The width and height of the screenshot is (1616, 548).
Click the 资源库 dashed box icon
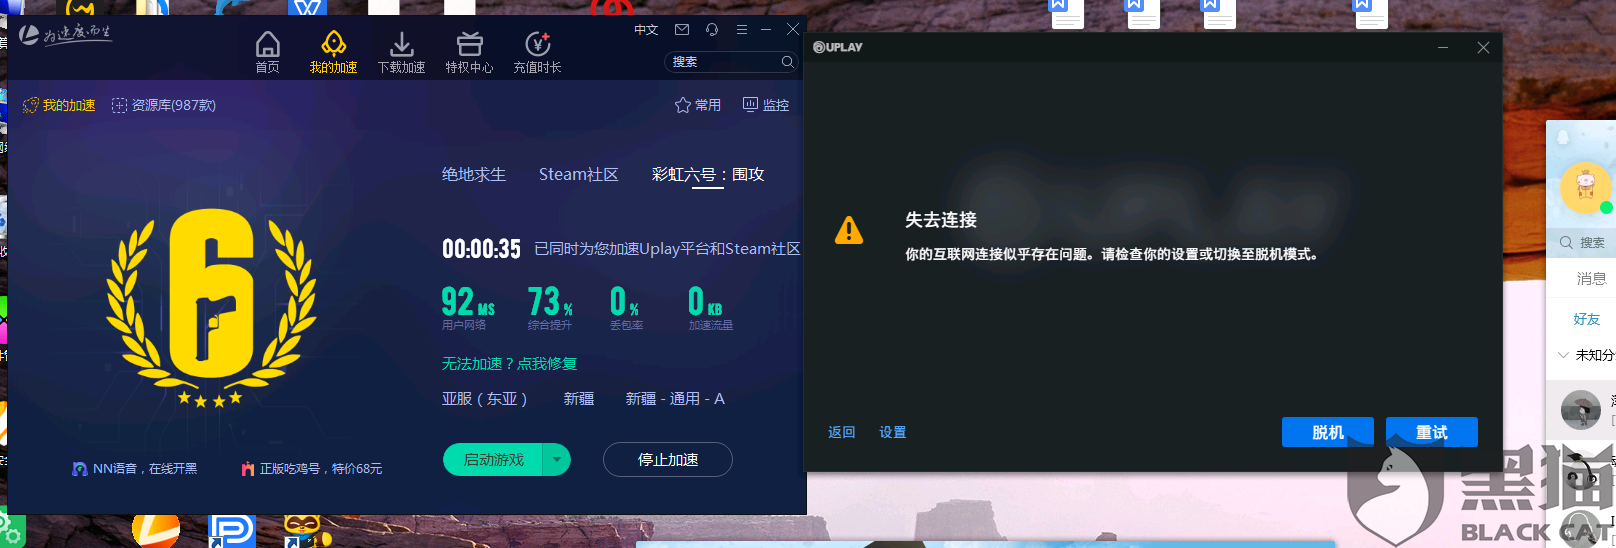coord(119,105)
